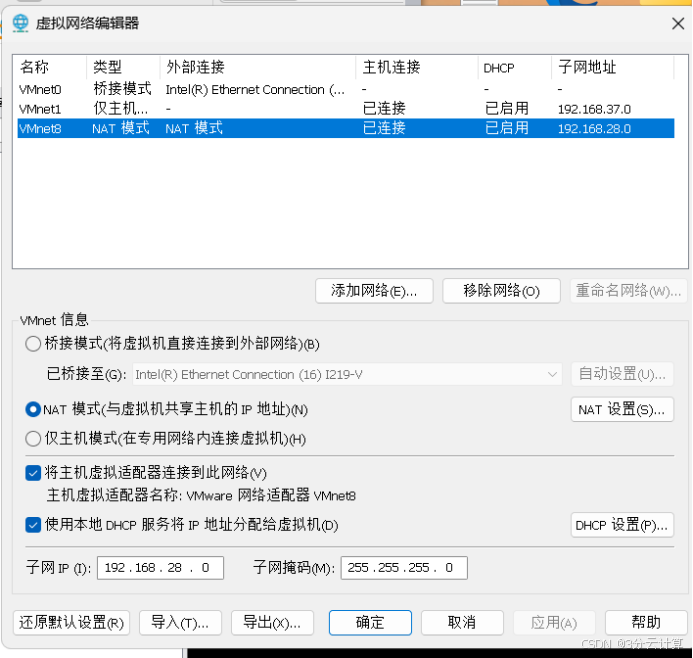
Task: Click 移除网络(O) button
Action: (501, 291)
